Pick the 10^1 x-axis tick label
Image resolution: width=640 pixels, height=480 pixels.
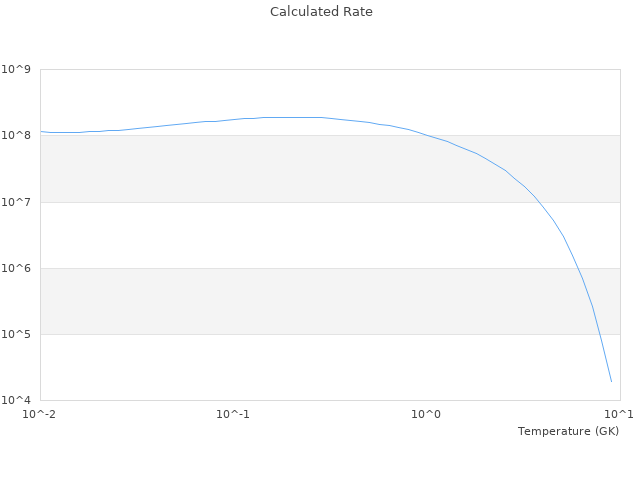(x=618, y=414)
